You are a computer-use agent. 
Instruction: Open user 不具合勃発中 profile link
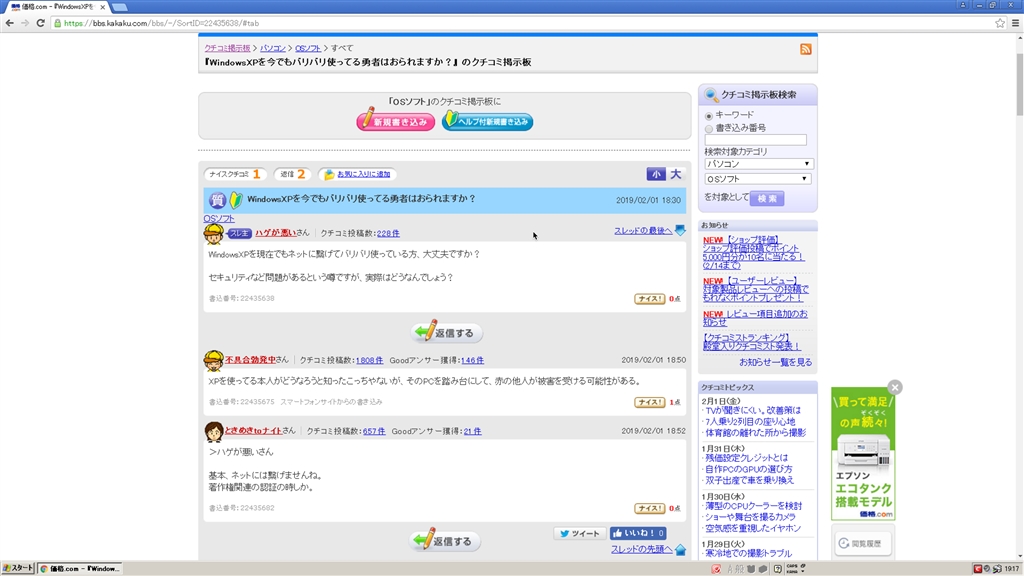[250, 360]
